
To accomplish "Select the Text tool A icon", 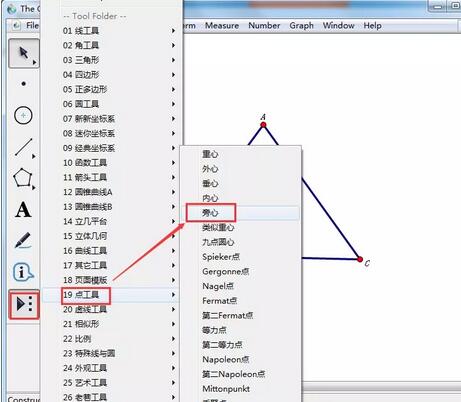I will tap(23, 210).
